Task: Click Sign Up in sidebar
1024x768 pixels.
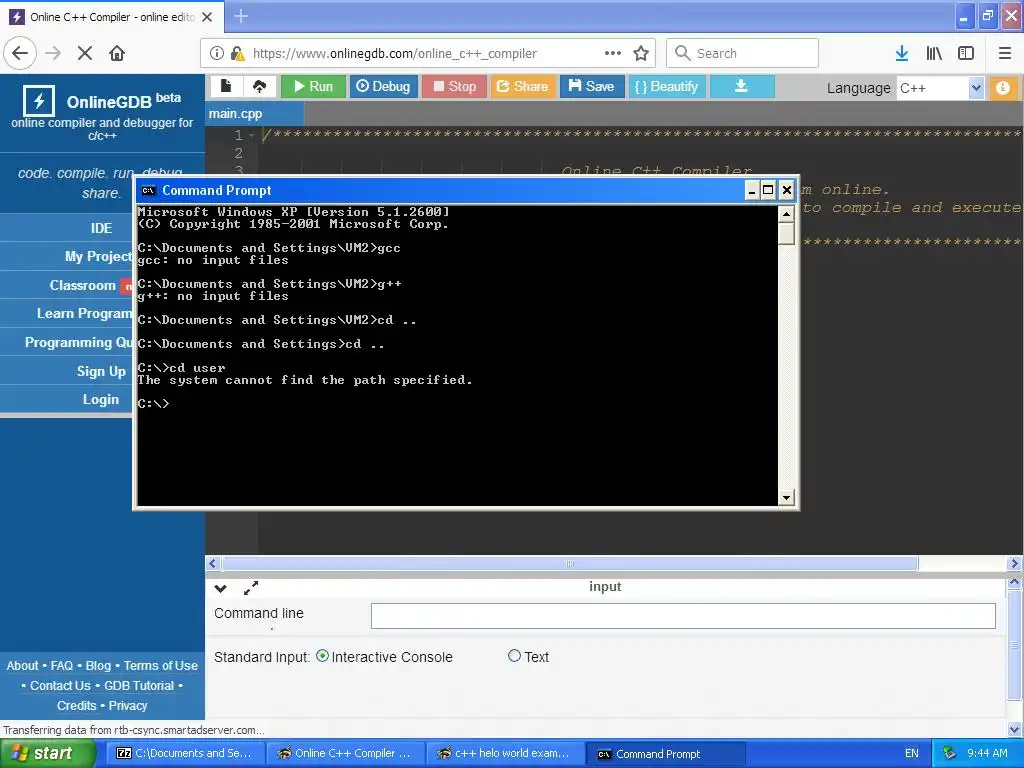Action: (101, 371)
